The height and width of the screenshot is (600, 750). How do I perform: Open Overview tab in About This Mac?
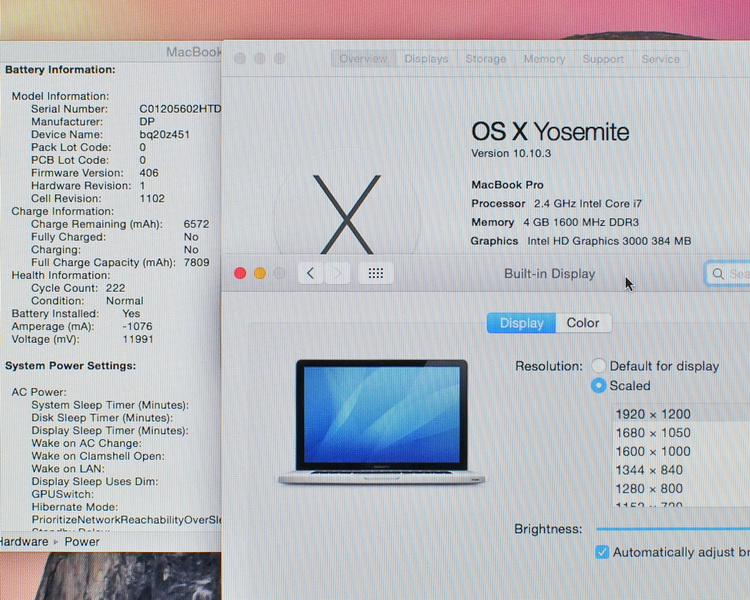(363, 59)
